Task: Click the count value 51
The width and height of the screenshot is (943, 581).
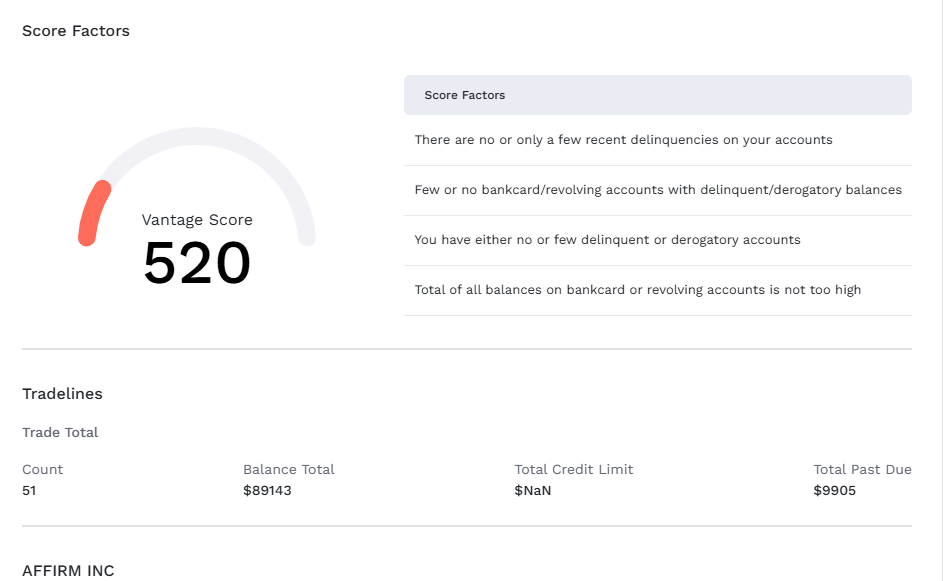Action: pyautogui.click(x=29, y=491)
